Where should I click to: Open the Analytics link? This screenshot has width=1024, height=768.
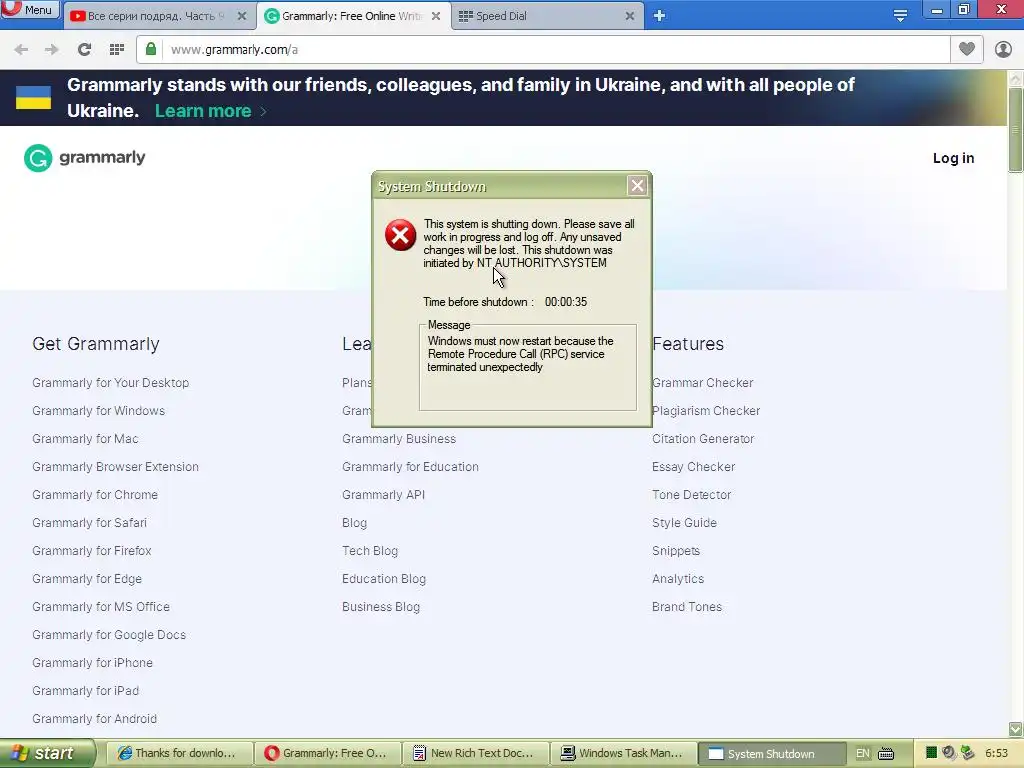[678, 579]
